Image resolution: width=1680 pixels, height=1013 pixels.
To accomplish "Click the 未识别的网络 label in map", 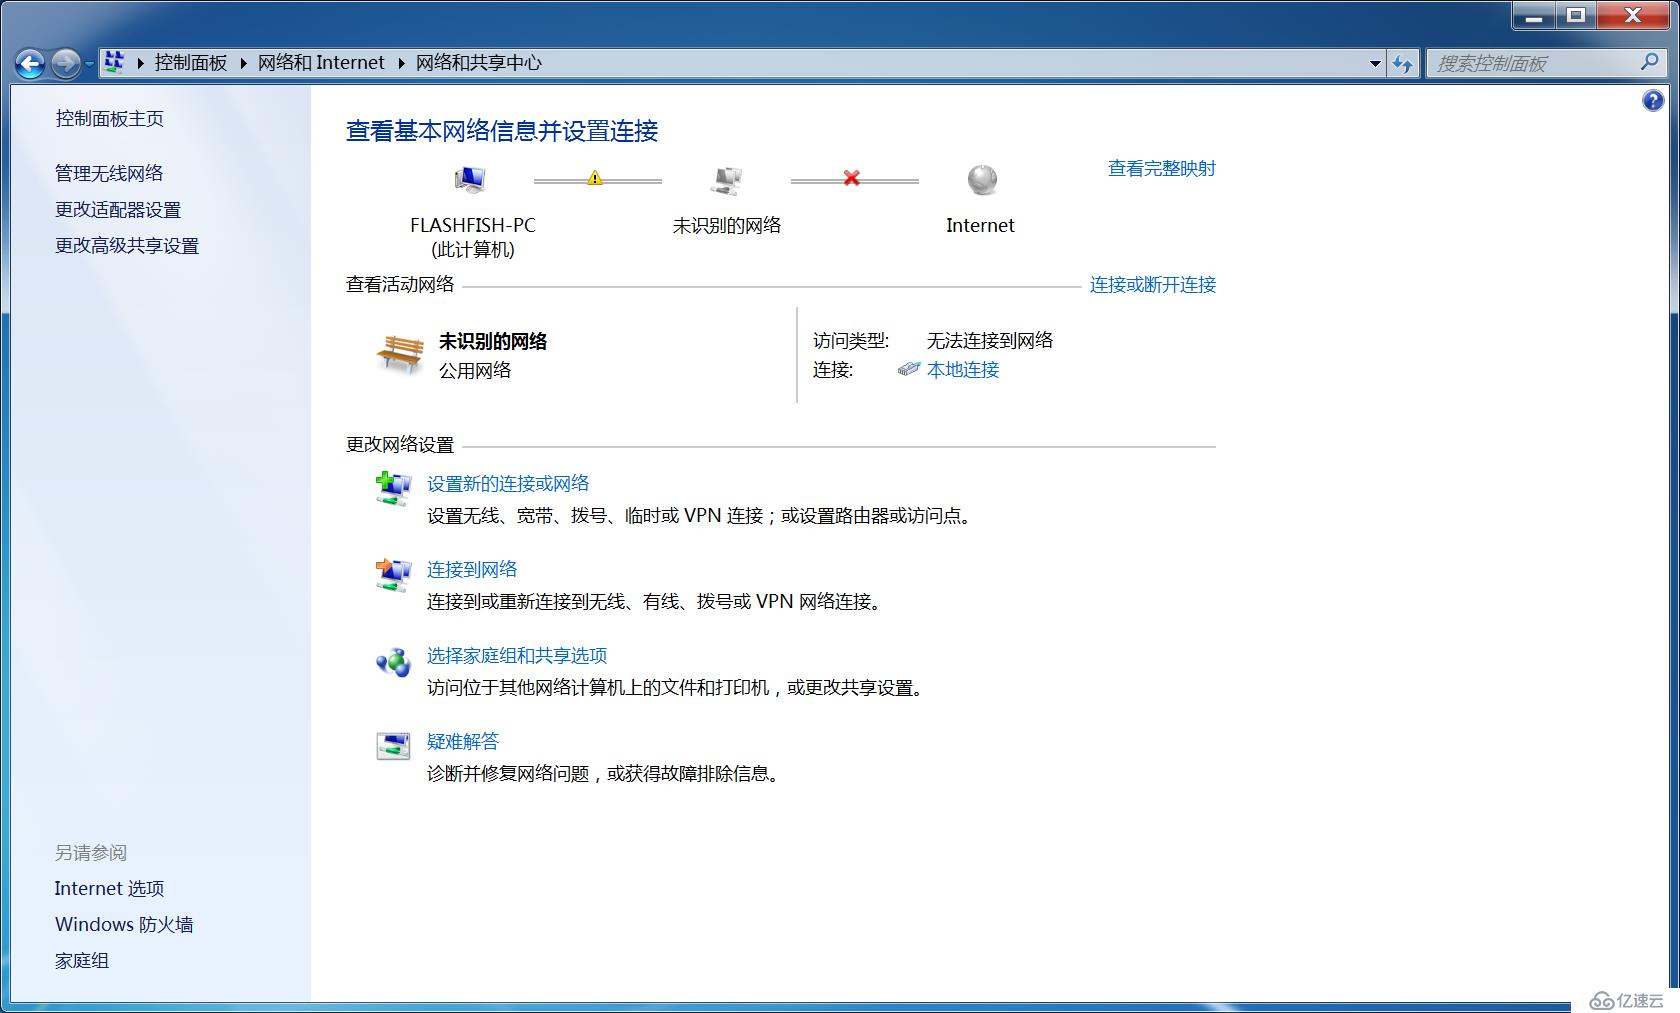I will click(x=727, y=225).
